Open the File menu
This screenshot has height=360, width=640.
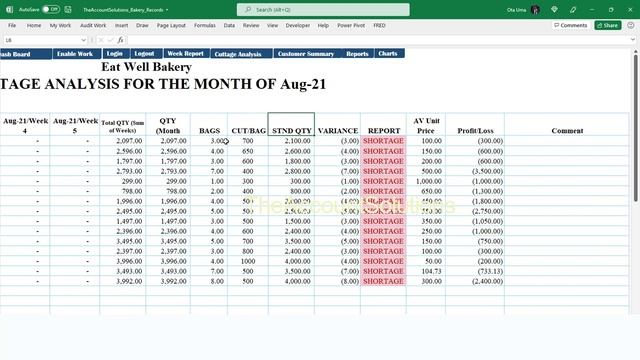[x=12, y=25]
